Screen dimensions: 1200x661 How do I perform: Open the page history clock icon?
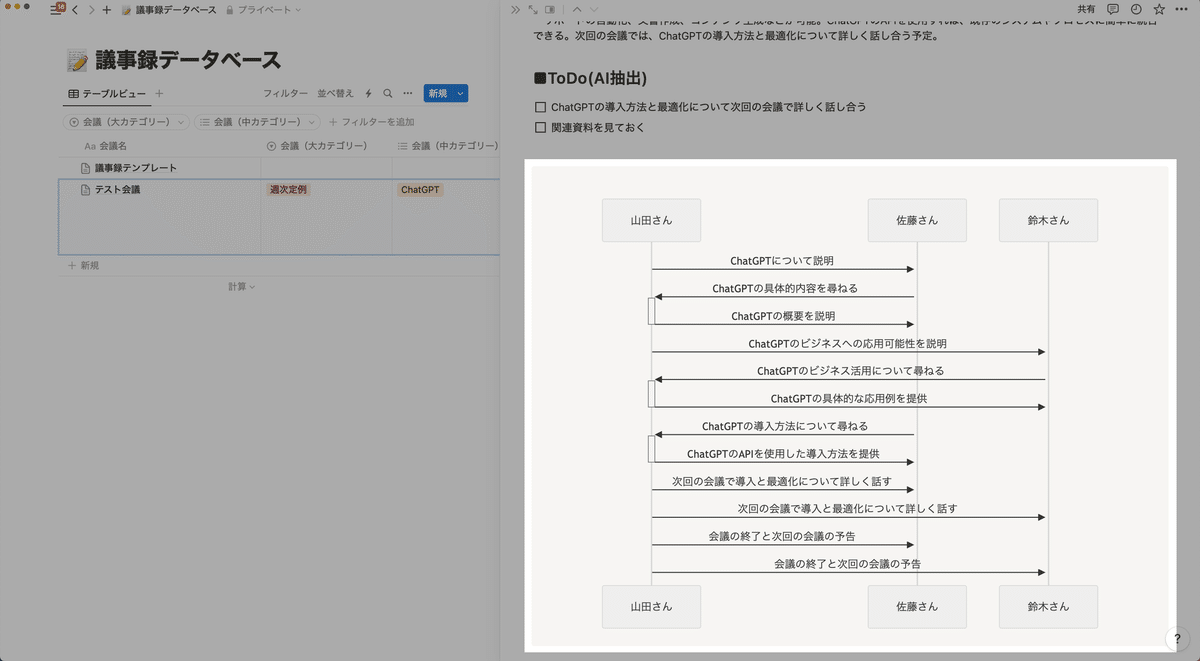[x=1136, y=9]
